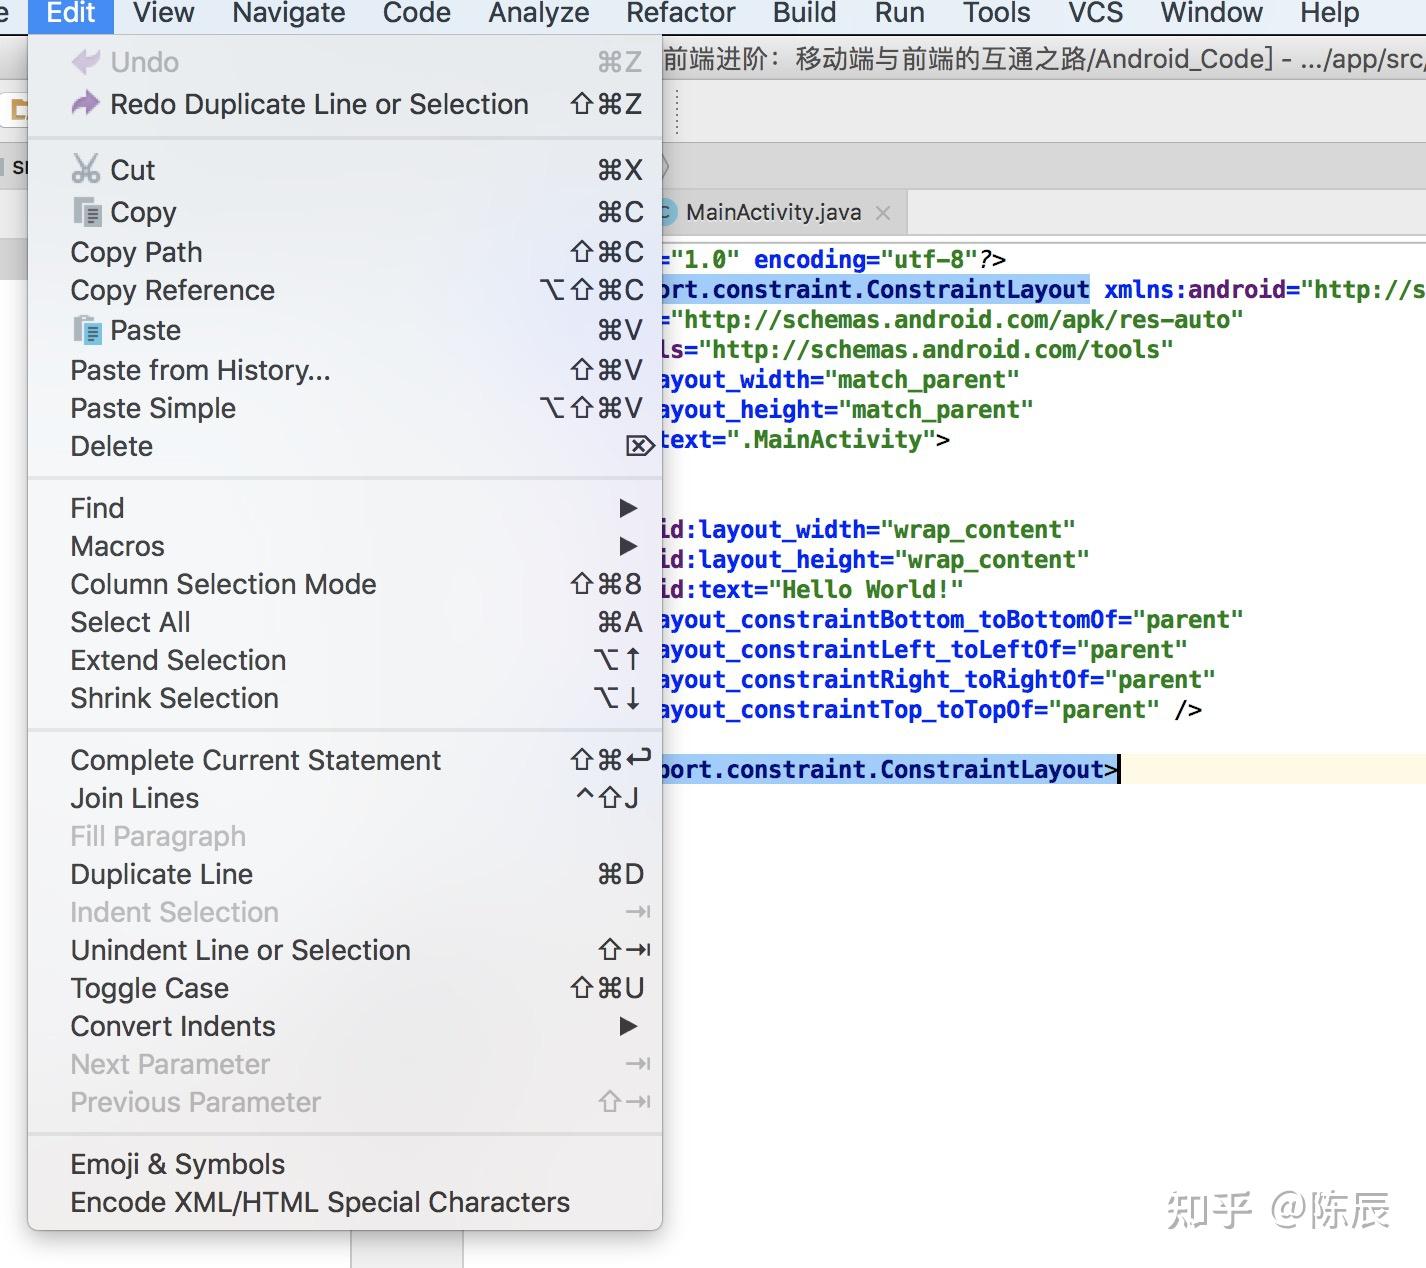This screenshot has width=1426, height=1268.
Task: Open the Refactor menu
Action: [x=681, y=13]
